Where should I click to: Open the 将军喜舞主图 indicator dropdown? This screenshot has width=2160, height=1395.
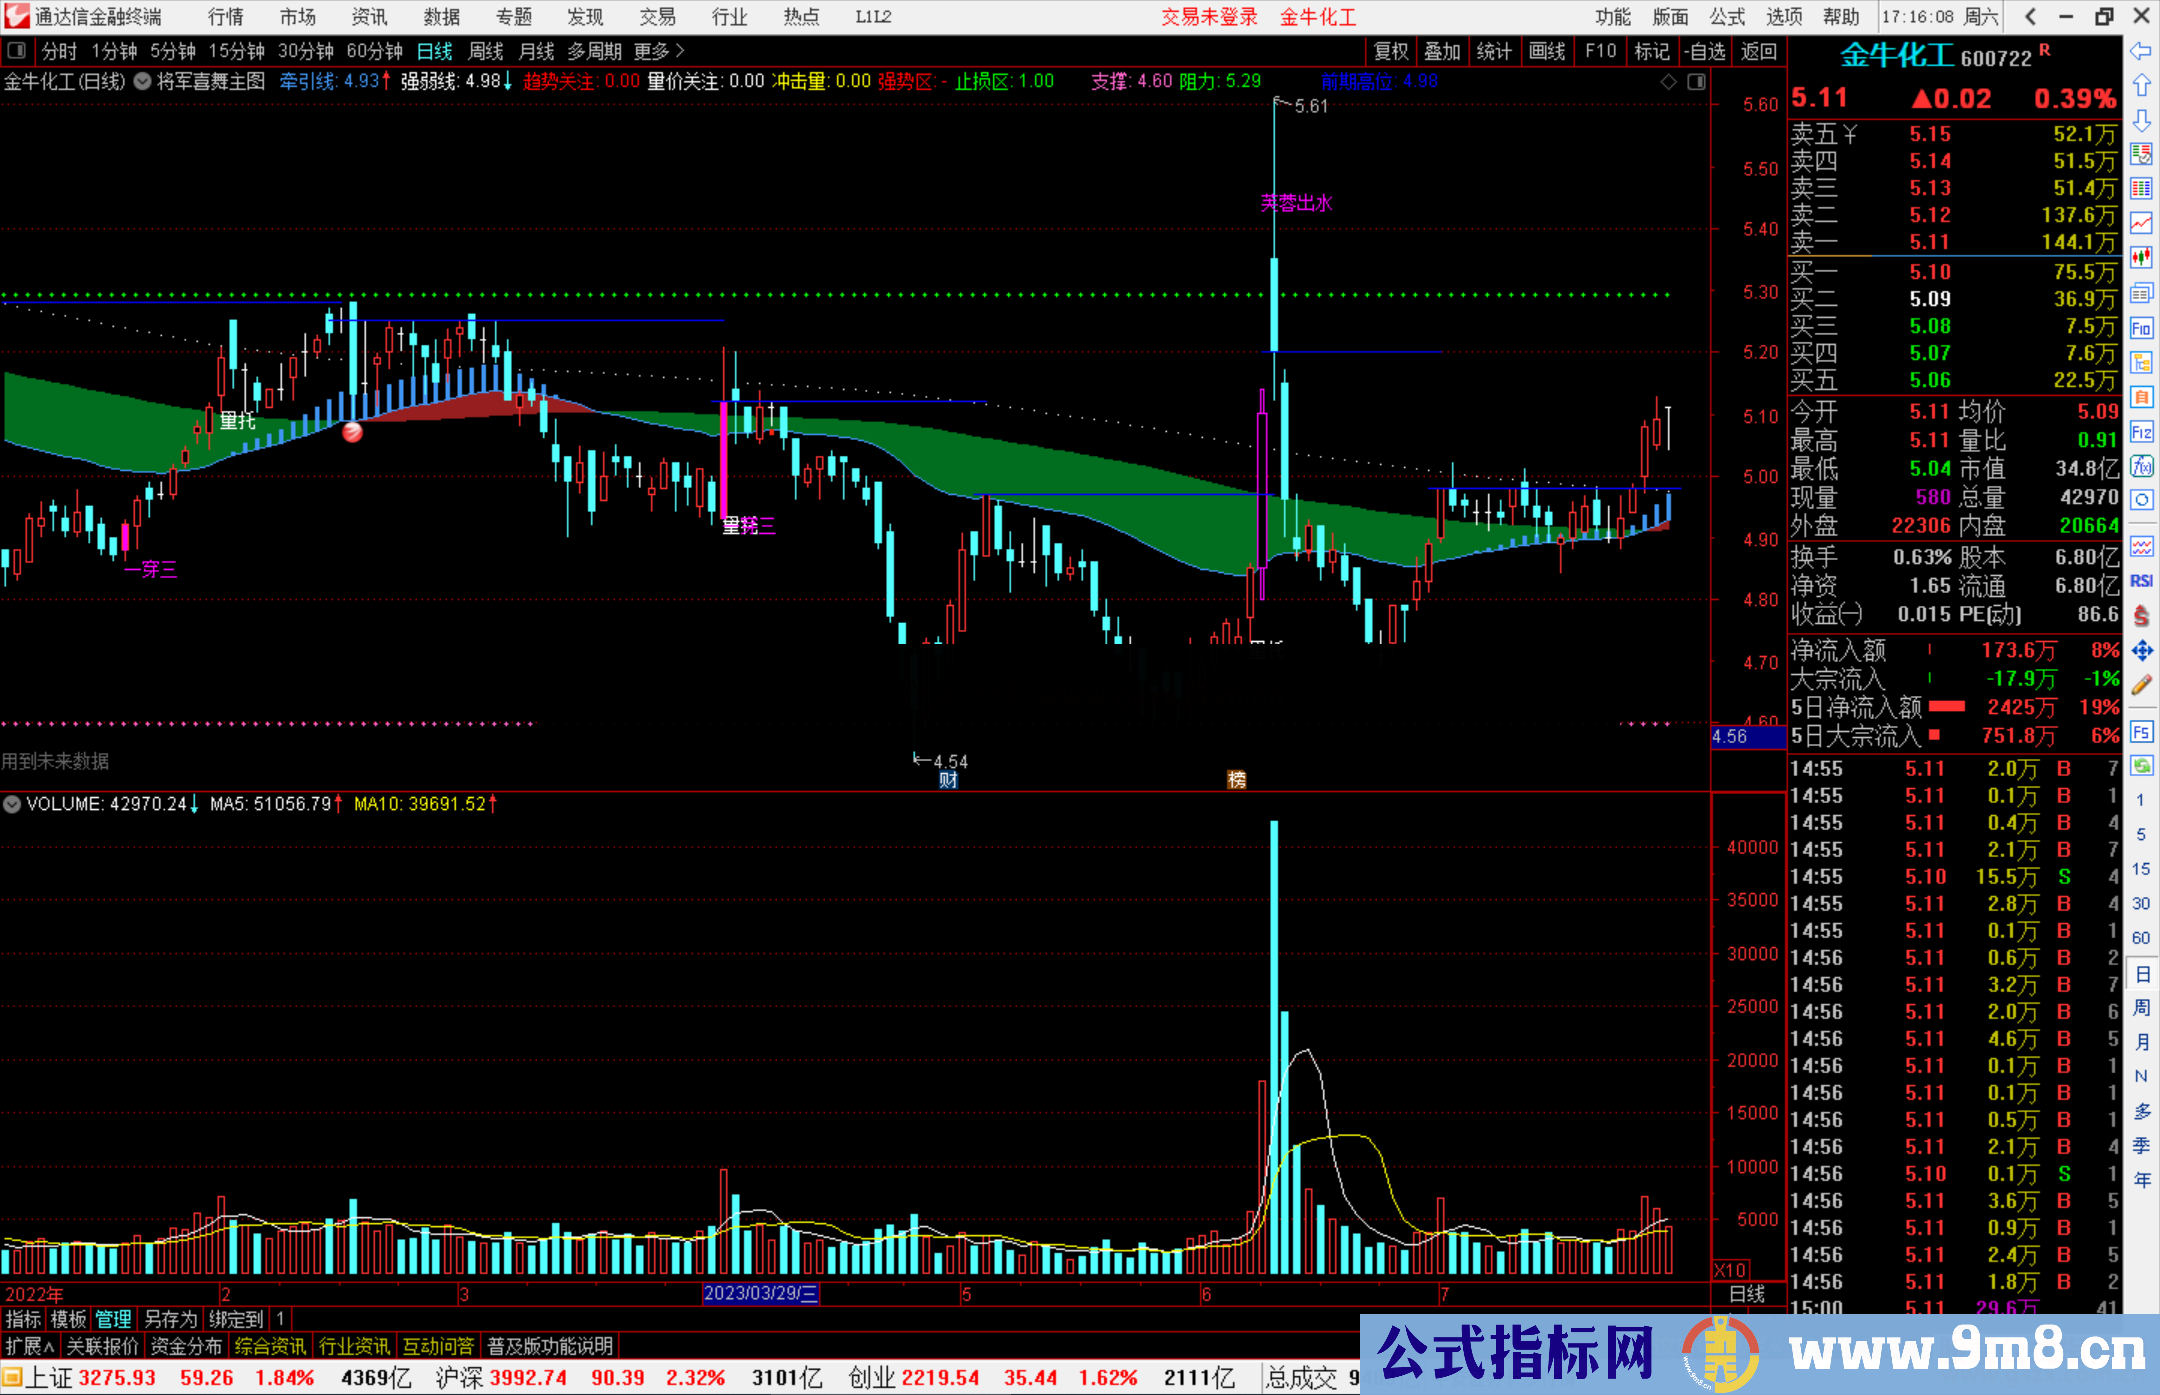143,82
